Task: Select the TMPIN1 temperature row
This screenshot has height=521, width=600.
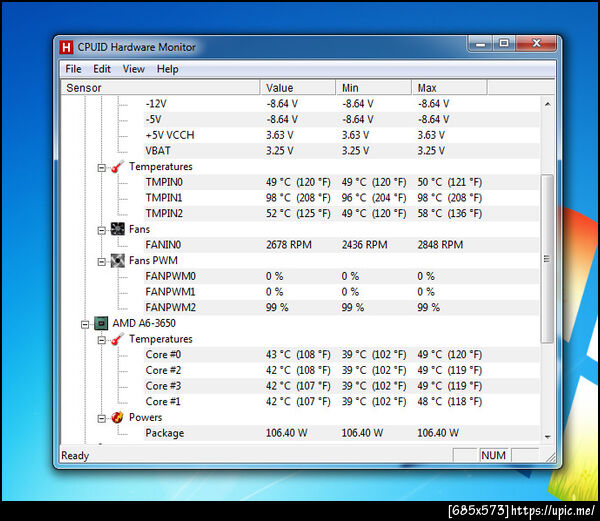Action: (x=342, y=198)
